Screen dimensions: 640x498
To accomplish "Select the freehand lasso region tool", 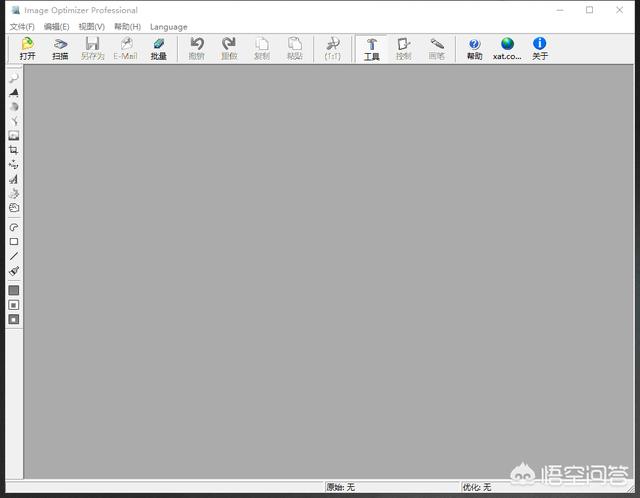I will [x=14, y=227].
